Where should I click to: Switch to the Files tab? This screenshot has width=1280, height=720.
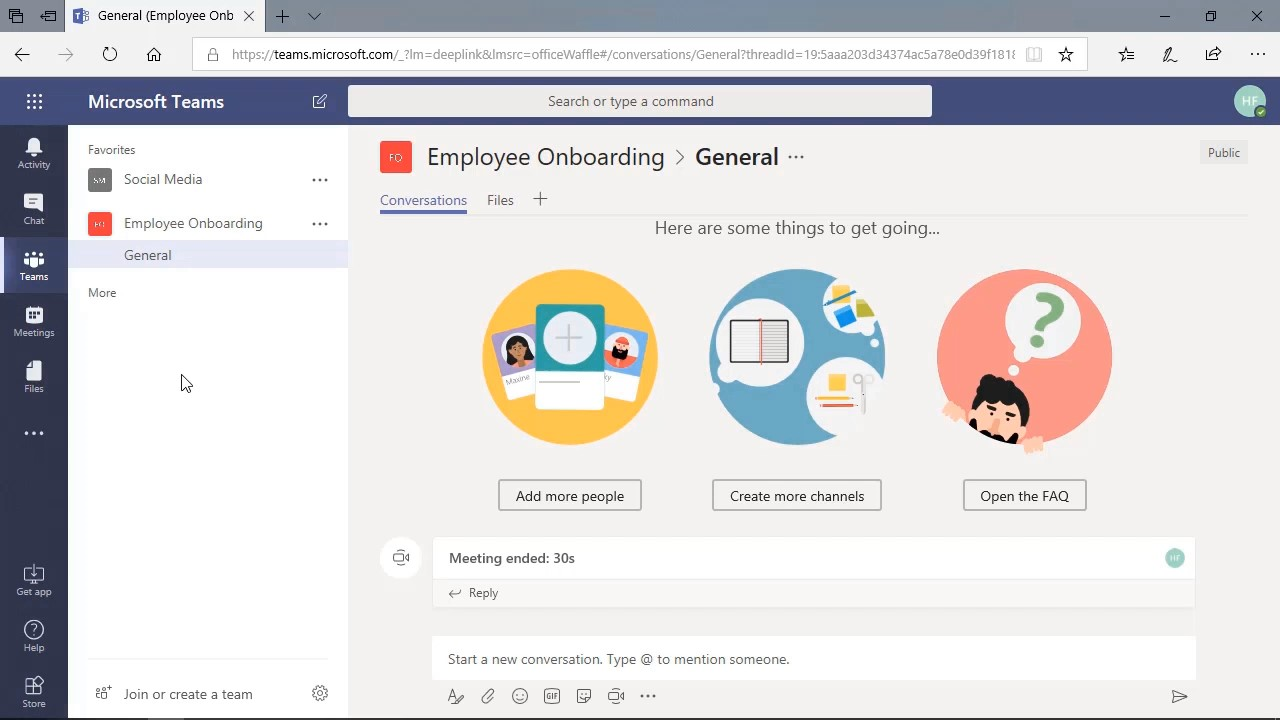point(500,200)
